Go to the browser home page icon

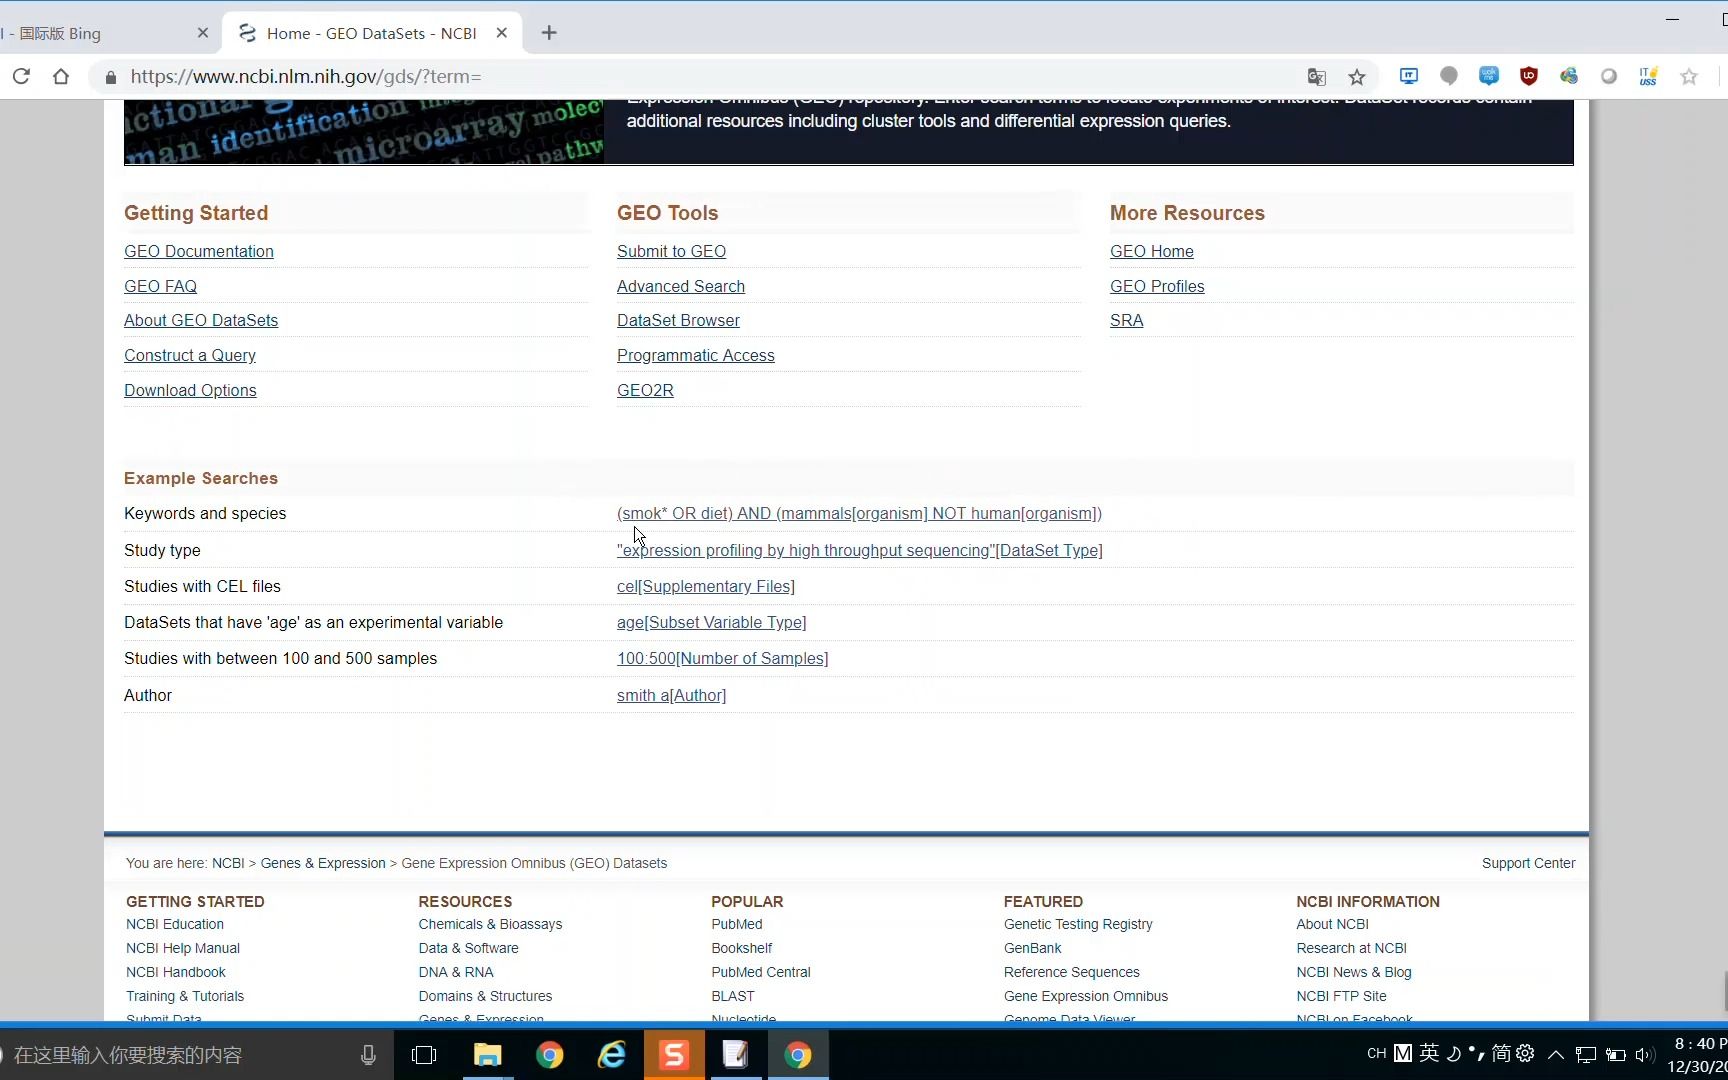point(61,77)
